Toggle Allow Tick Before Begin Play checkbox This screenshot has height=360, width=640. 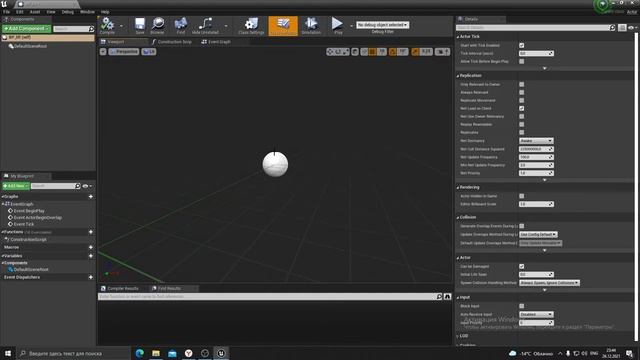[522, 61]
